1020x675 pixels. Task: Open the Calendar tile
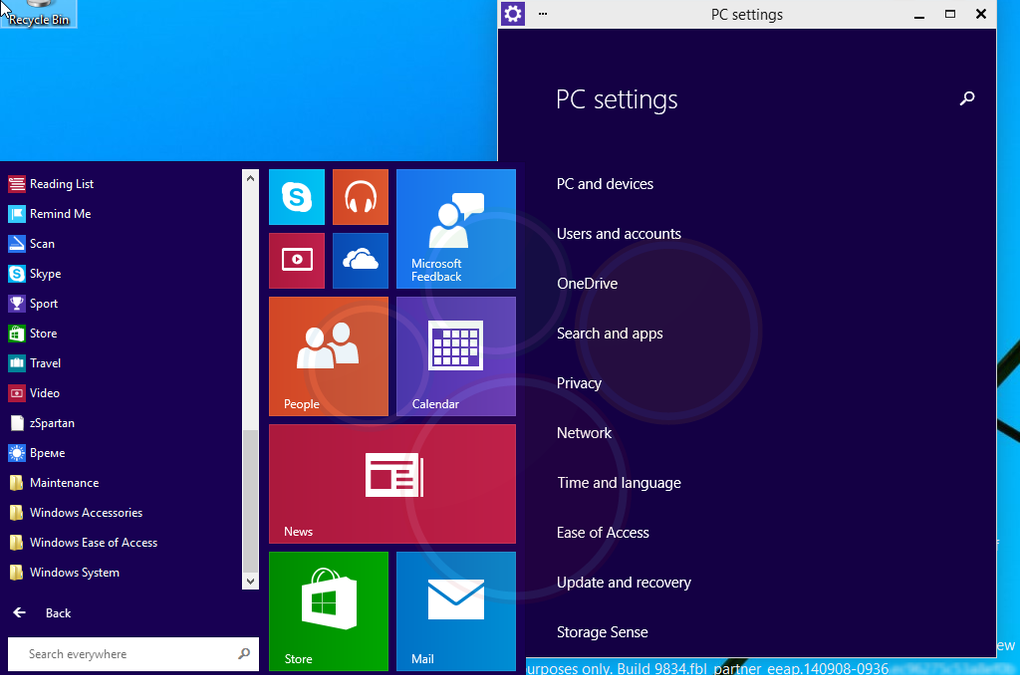click(x=456, y=356)
